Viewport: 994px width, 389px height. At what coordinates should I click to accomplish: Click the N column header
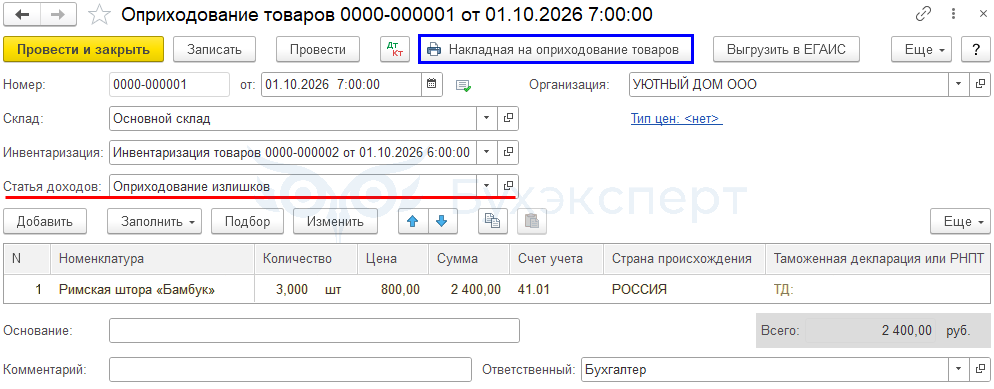click(27, 258)
